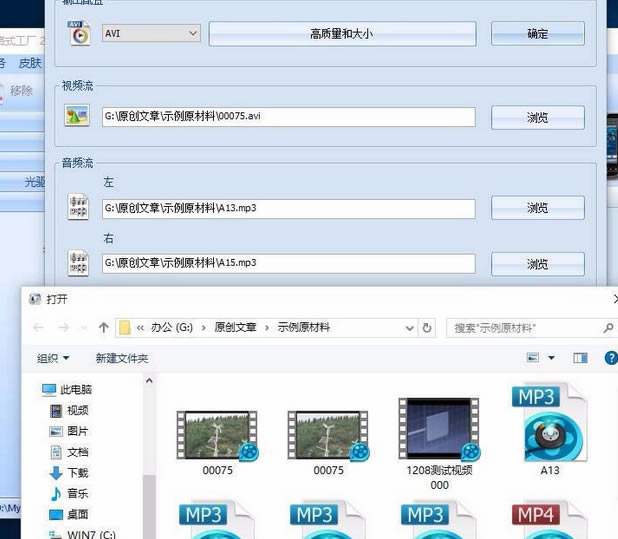This screenshot has height=539, width=618.
Task: Go up one folder level
Action: (x=104, y=327)
